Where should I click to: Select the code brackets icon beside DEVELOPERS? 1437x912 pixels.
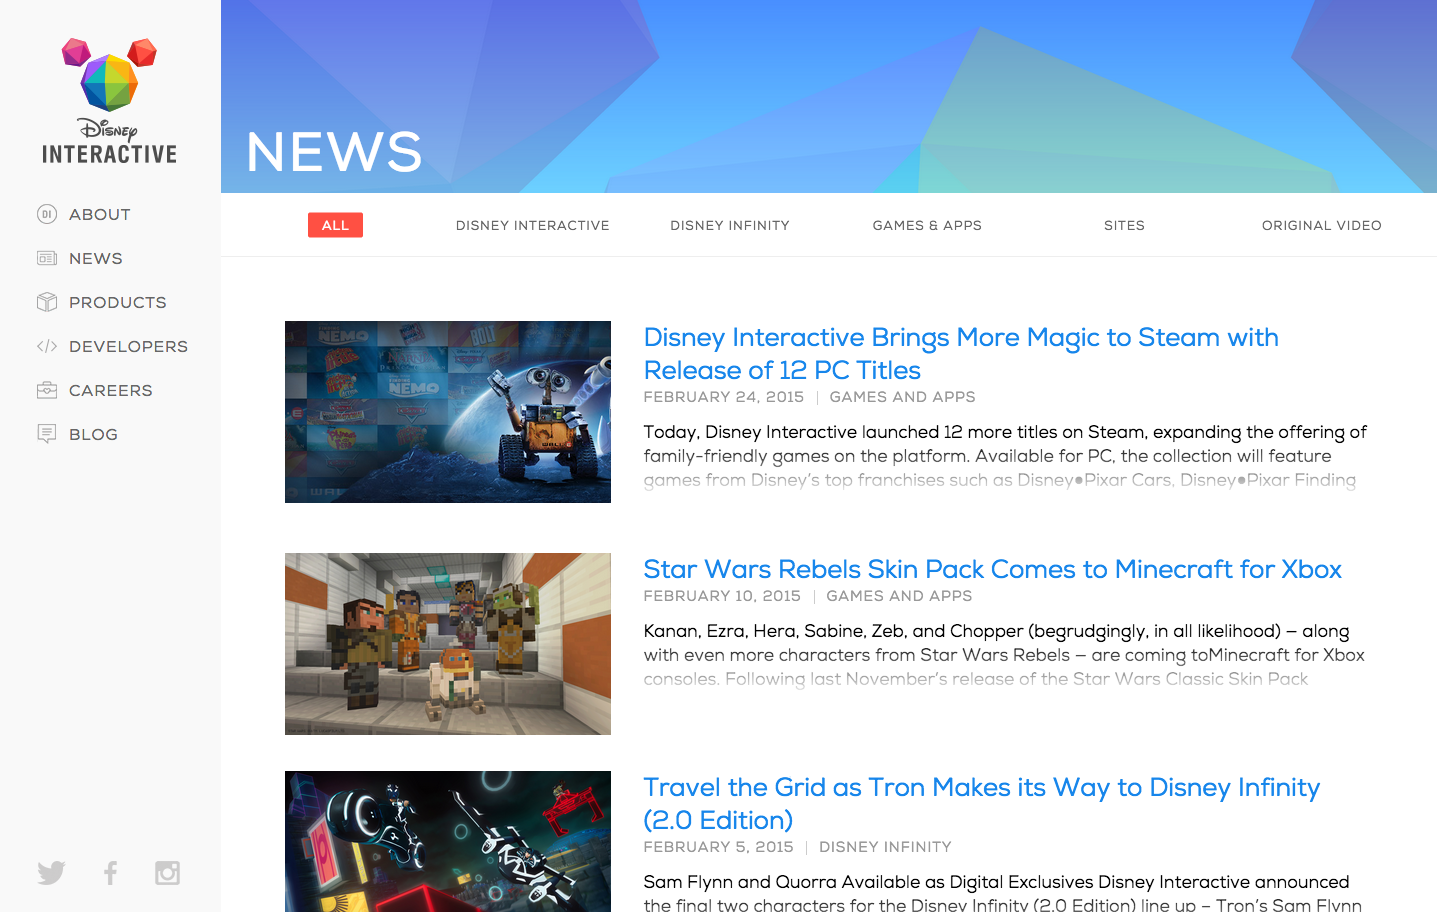pyautogui.click(x=47, y=346)
